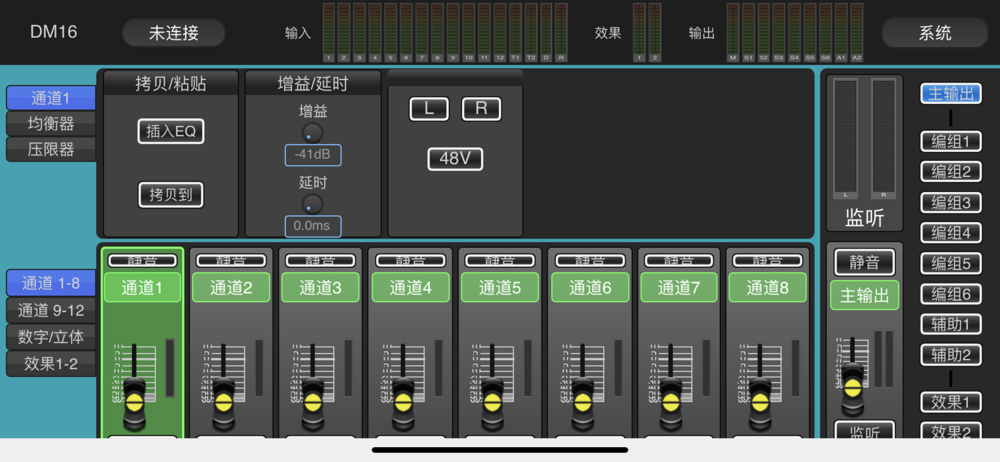Click the 通道3 fader knob
Screen dimensions: 1000x462
pos(312,402)
